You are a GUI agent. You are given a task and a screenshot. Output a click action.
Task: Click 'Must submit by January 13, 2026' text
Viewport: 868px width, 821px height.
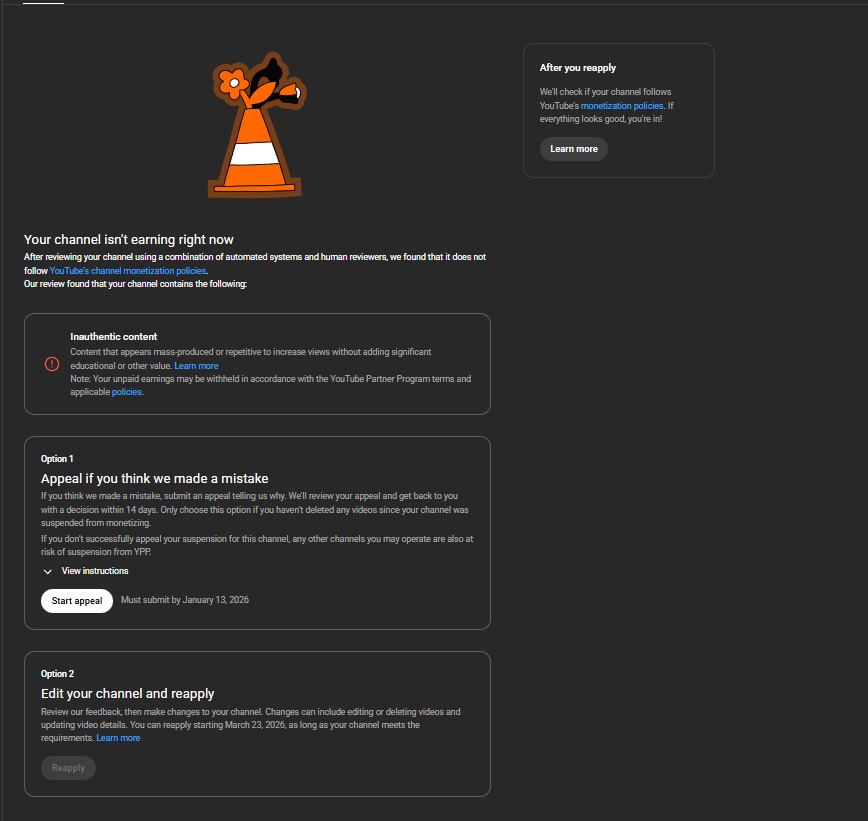[x=185, y=600]
